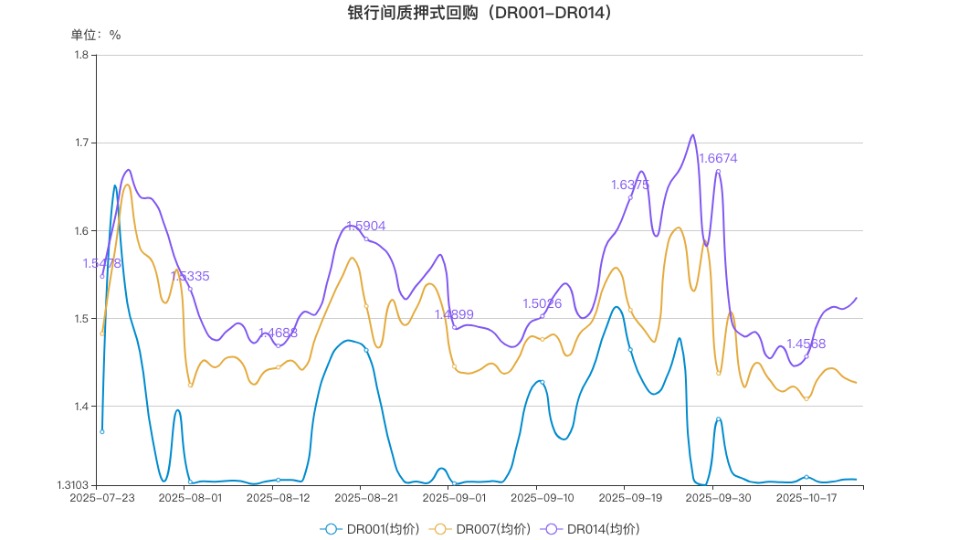Screen dimensions: 959x540
Task: Select the purple DR014 legend marker icon
Action: [x=552, y=529]
